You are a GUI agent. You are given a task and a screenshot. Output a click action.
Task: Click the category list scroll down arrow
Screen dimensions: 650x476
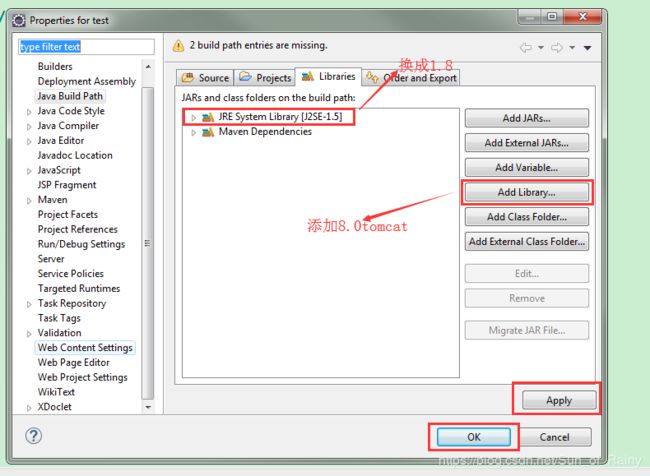coord(148,407)
